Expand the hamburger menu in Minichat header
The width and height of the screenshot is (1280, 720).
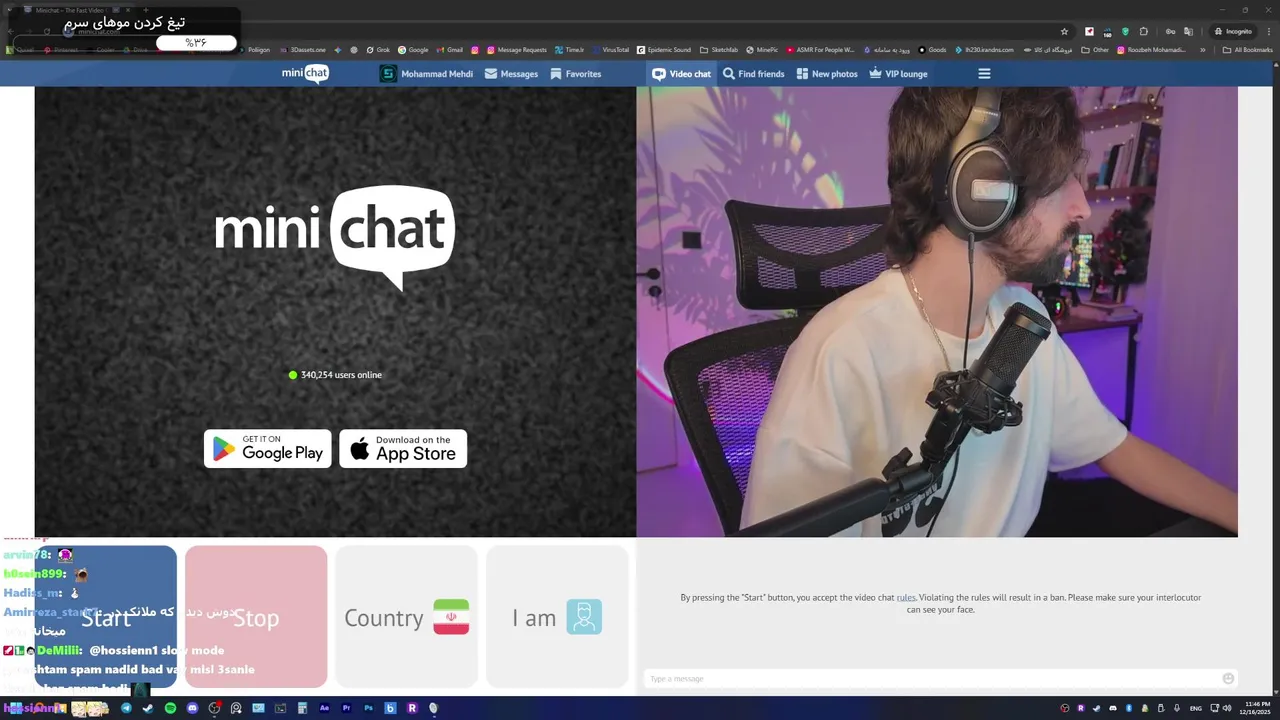pos(984,74)
